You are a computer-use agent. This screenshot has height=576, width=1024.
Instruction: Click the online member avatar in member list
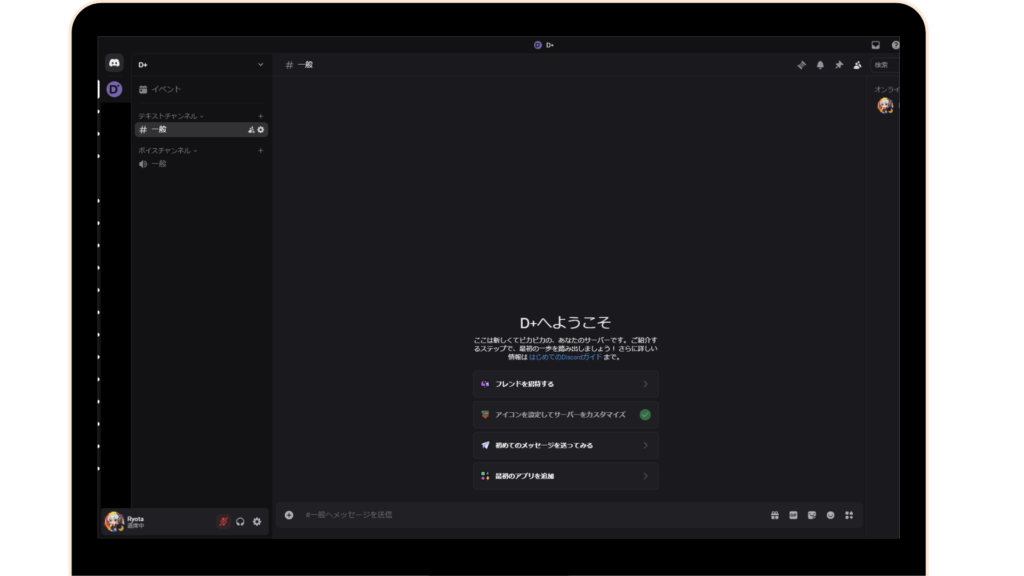point(885,105)
